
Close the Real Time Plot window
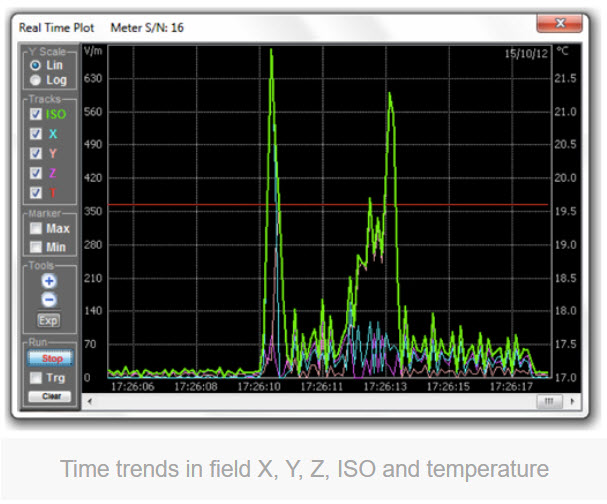click(x=559, y=23)
